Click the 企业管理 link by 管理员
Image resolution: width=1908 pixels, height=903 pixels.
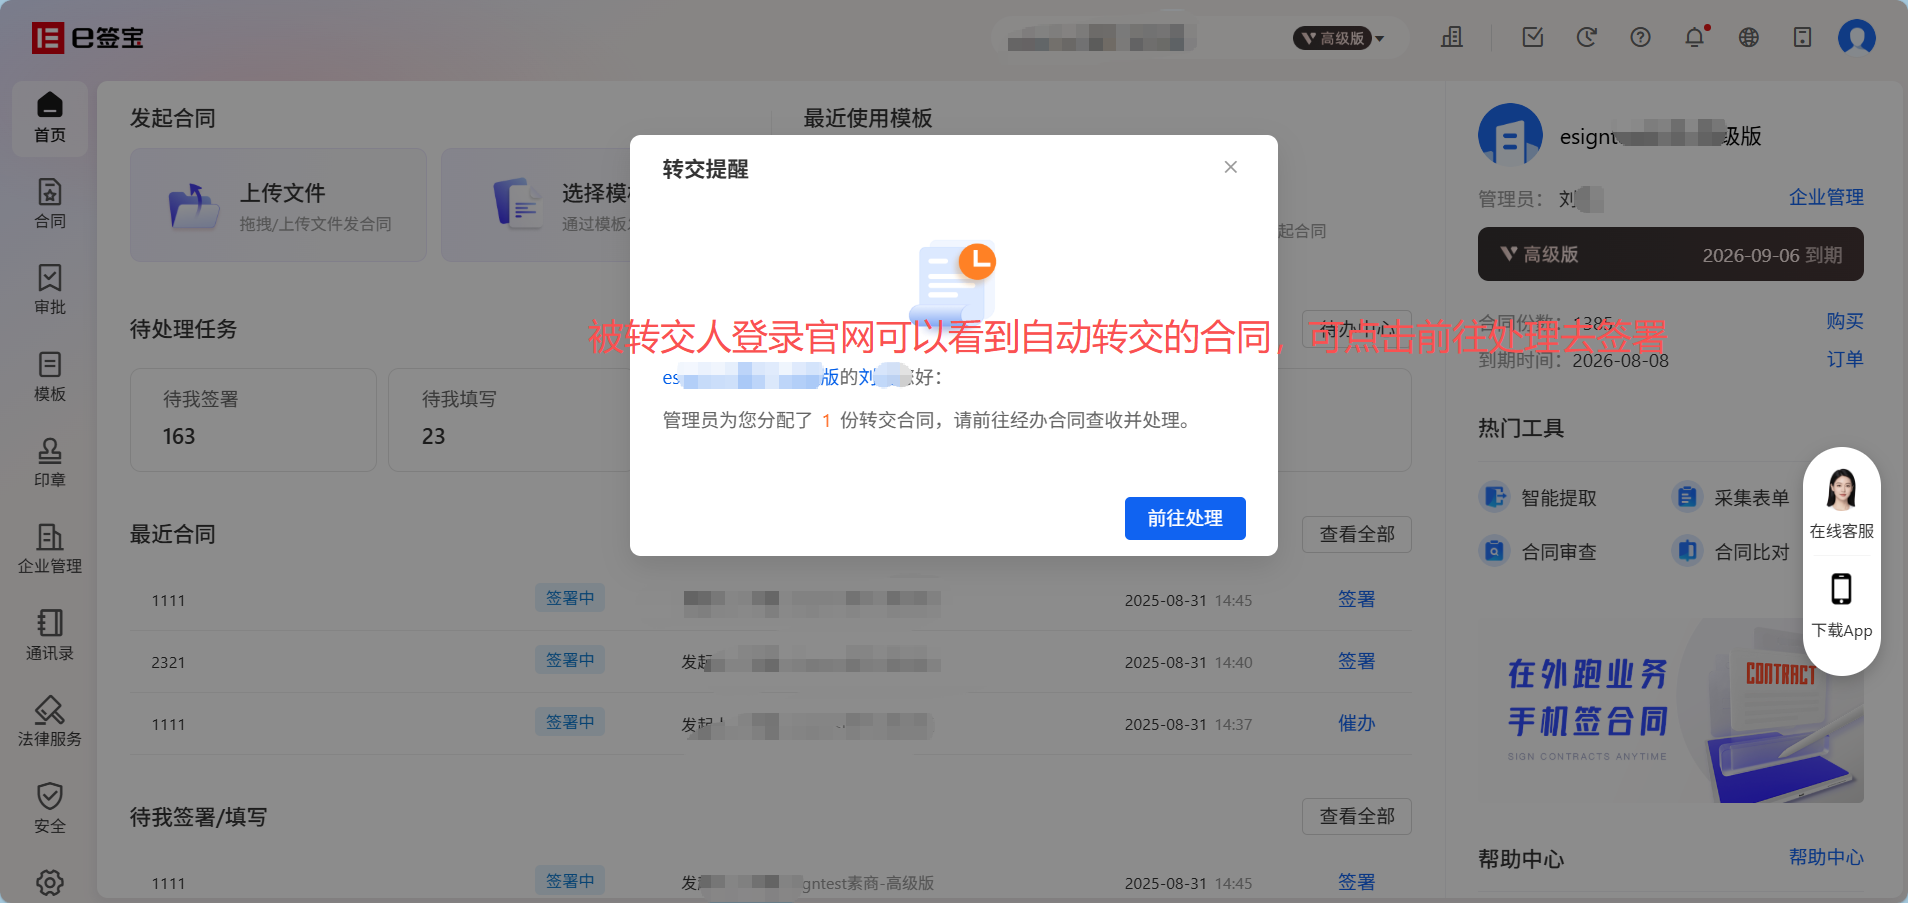click(1826, 197)
